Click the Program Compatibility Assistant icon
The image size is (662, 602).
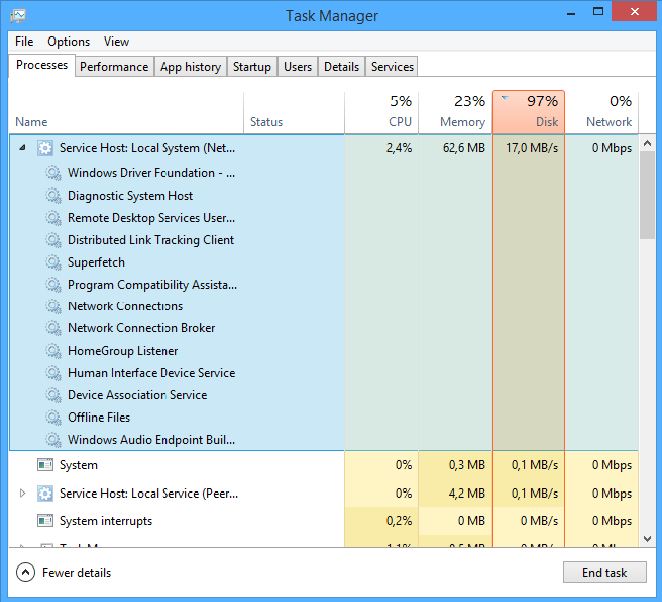coord(54,285)
